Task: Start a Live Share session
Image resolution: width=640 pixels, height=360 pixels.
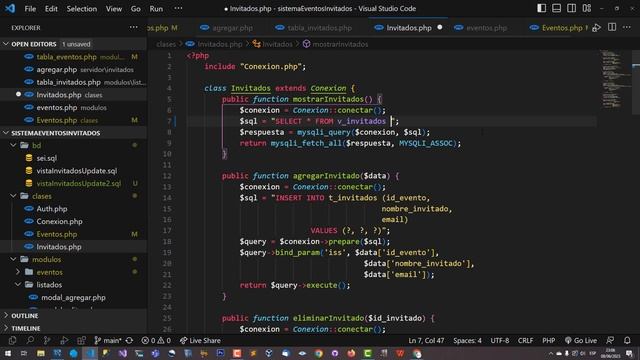Action: pyautogui.click(x=200, y=340)
